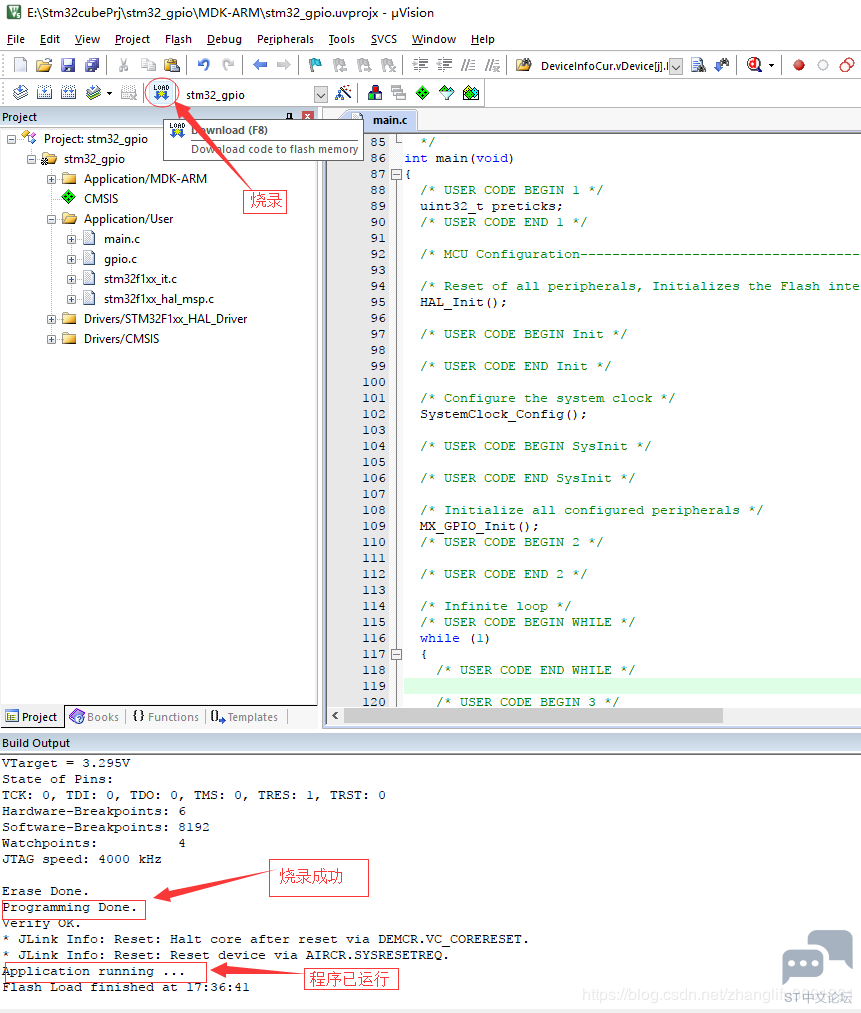The image size is (861, 1013).
Task: Insert breakpoint with red dot icon
Action: pyautogui.click(x=799, y=65)
